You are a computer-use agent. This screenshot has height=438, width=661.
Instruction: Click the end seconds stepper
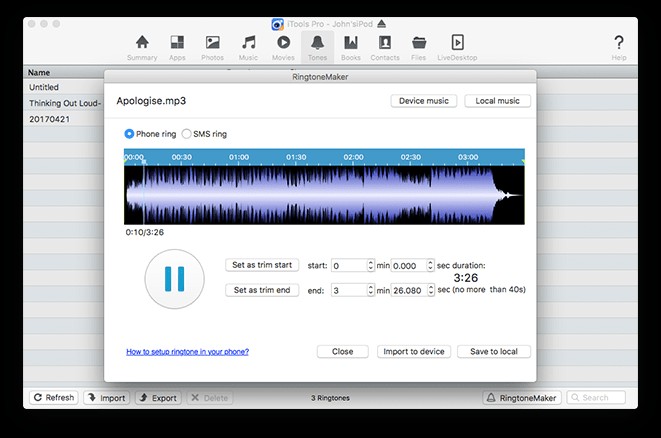[x=430, y=290]
